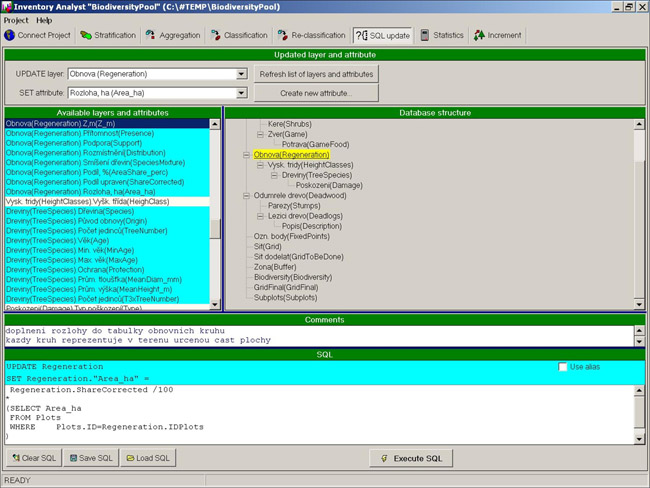Click Refresh list of layers and attributes
Screen dimensions: 650x488
[317, 74]
